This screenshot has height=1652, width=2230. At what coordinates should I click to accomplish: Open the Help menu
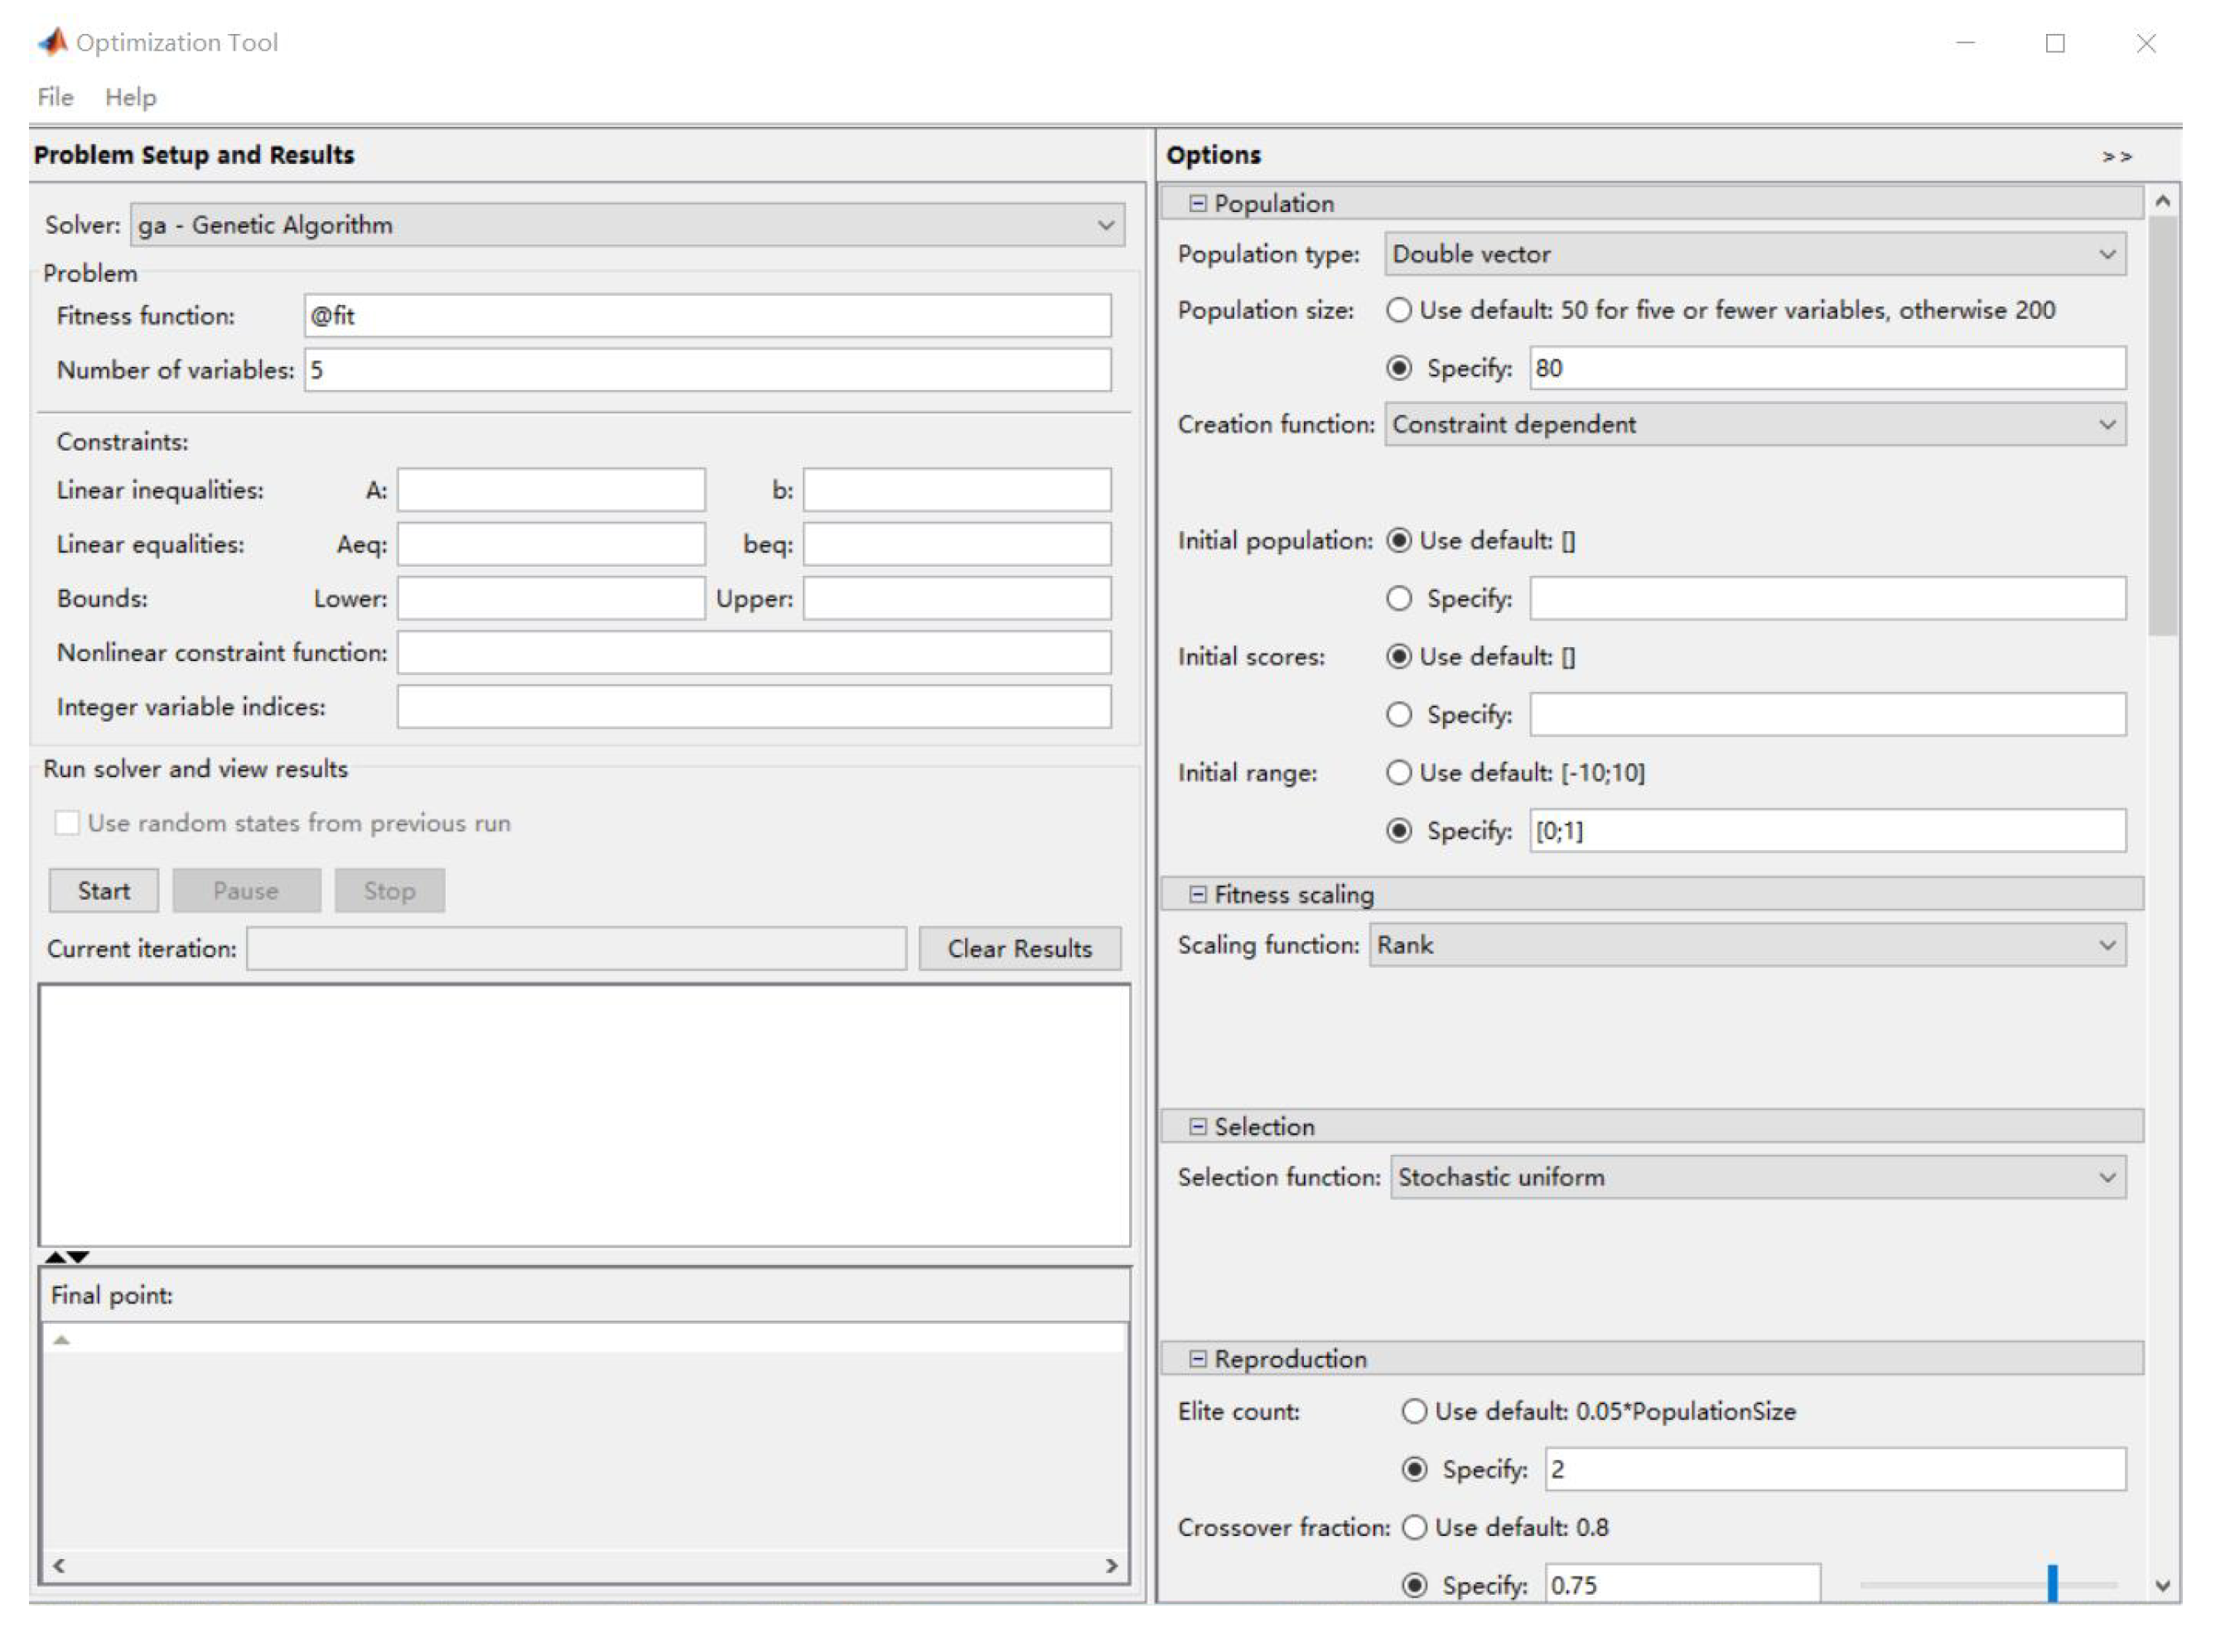131,97
